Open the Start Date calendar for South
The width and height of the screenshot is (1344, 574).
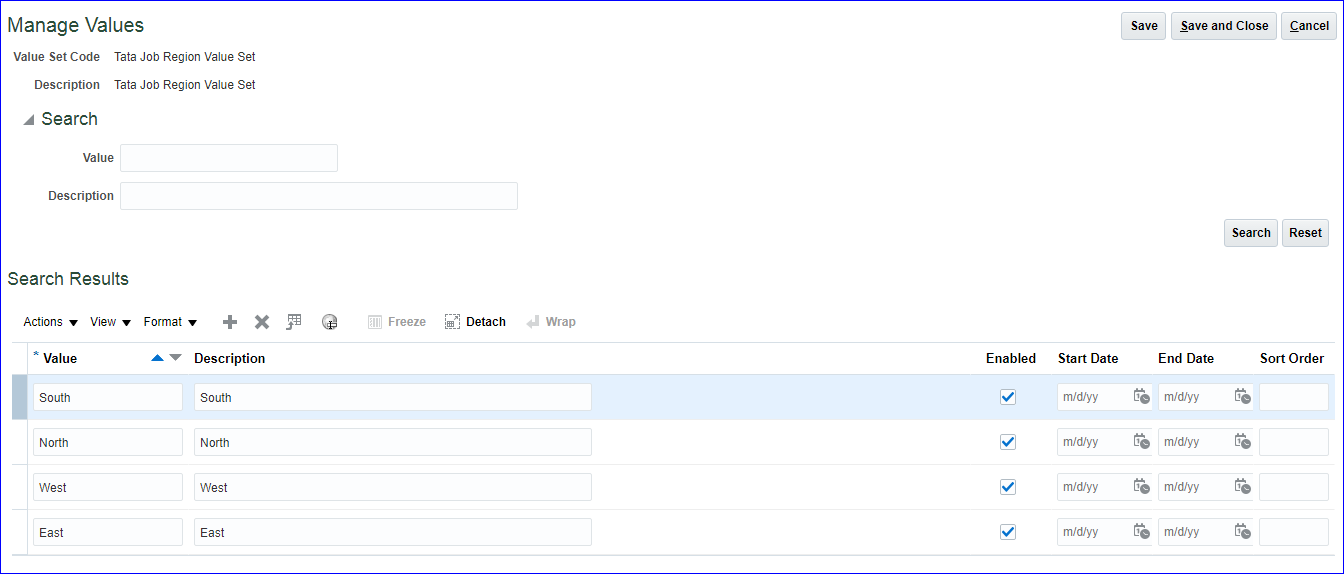pyautogui.click(x=1141, y=397)
